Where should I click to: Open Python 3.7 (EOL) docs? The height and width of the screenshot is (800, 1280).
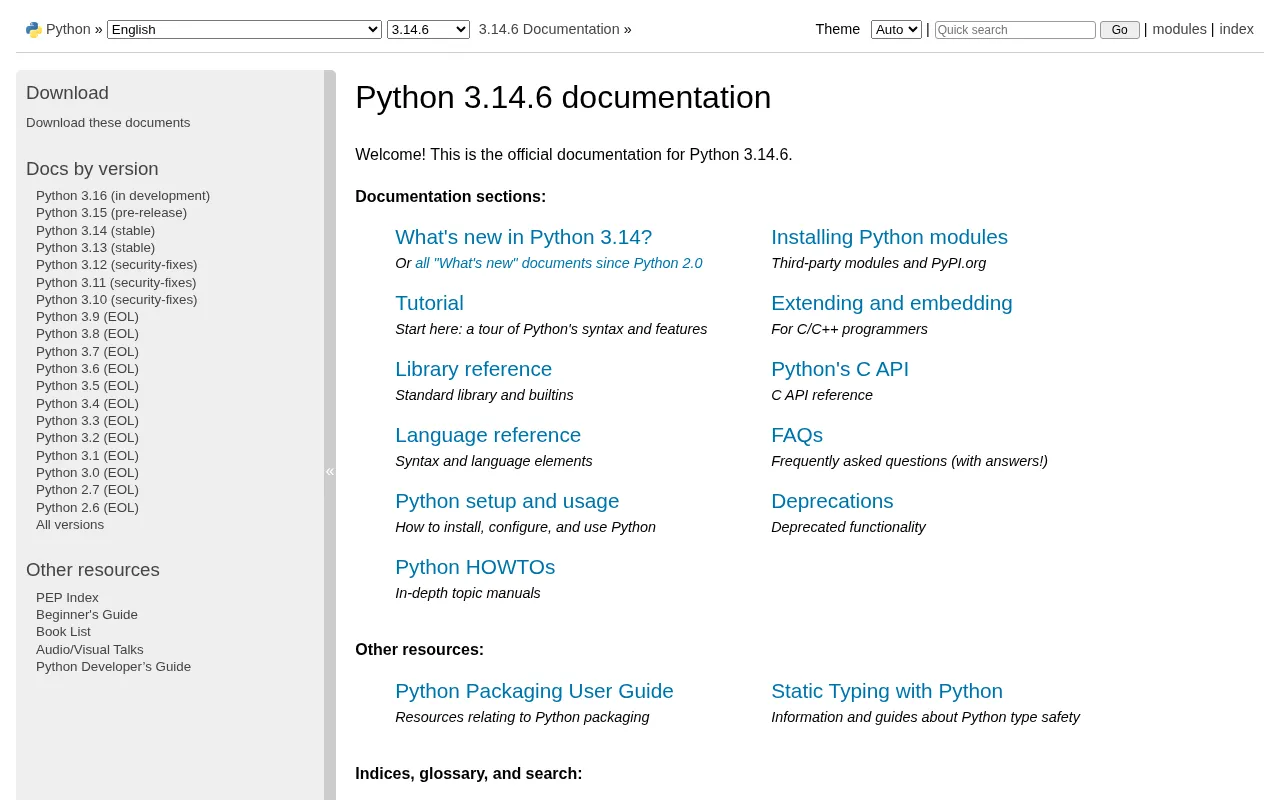[87, 351]
